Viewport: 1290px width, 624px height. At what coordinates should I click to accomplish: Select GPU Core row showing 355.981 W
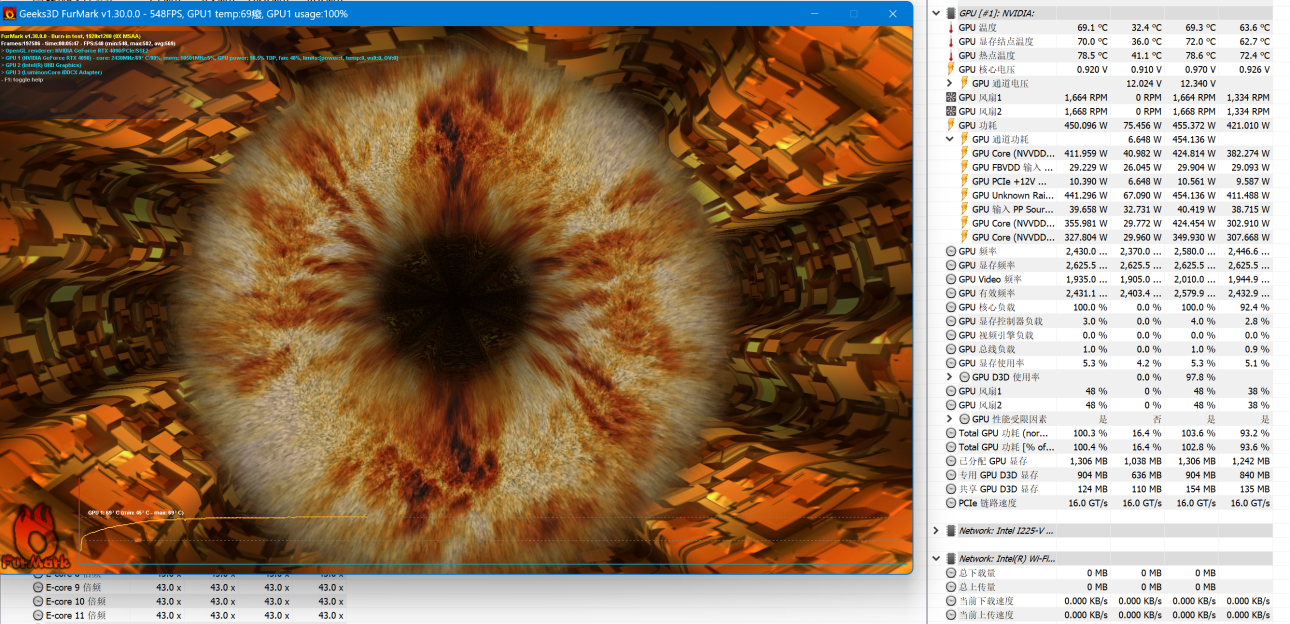click(x=1108, y=224)
